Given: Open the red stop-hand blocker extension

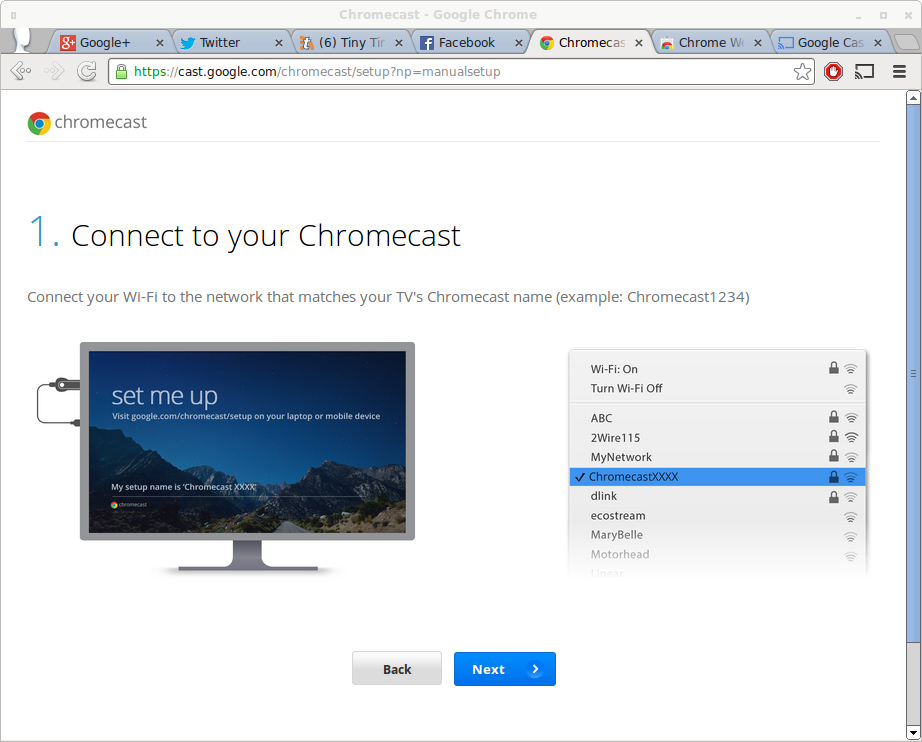Looking at the screenshot, I should 833,72.
